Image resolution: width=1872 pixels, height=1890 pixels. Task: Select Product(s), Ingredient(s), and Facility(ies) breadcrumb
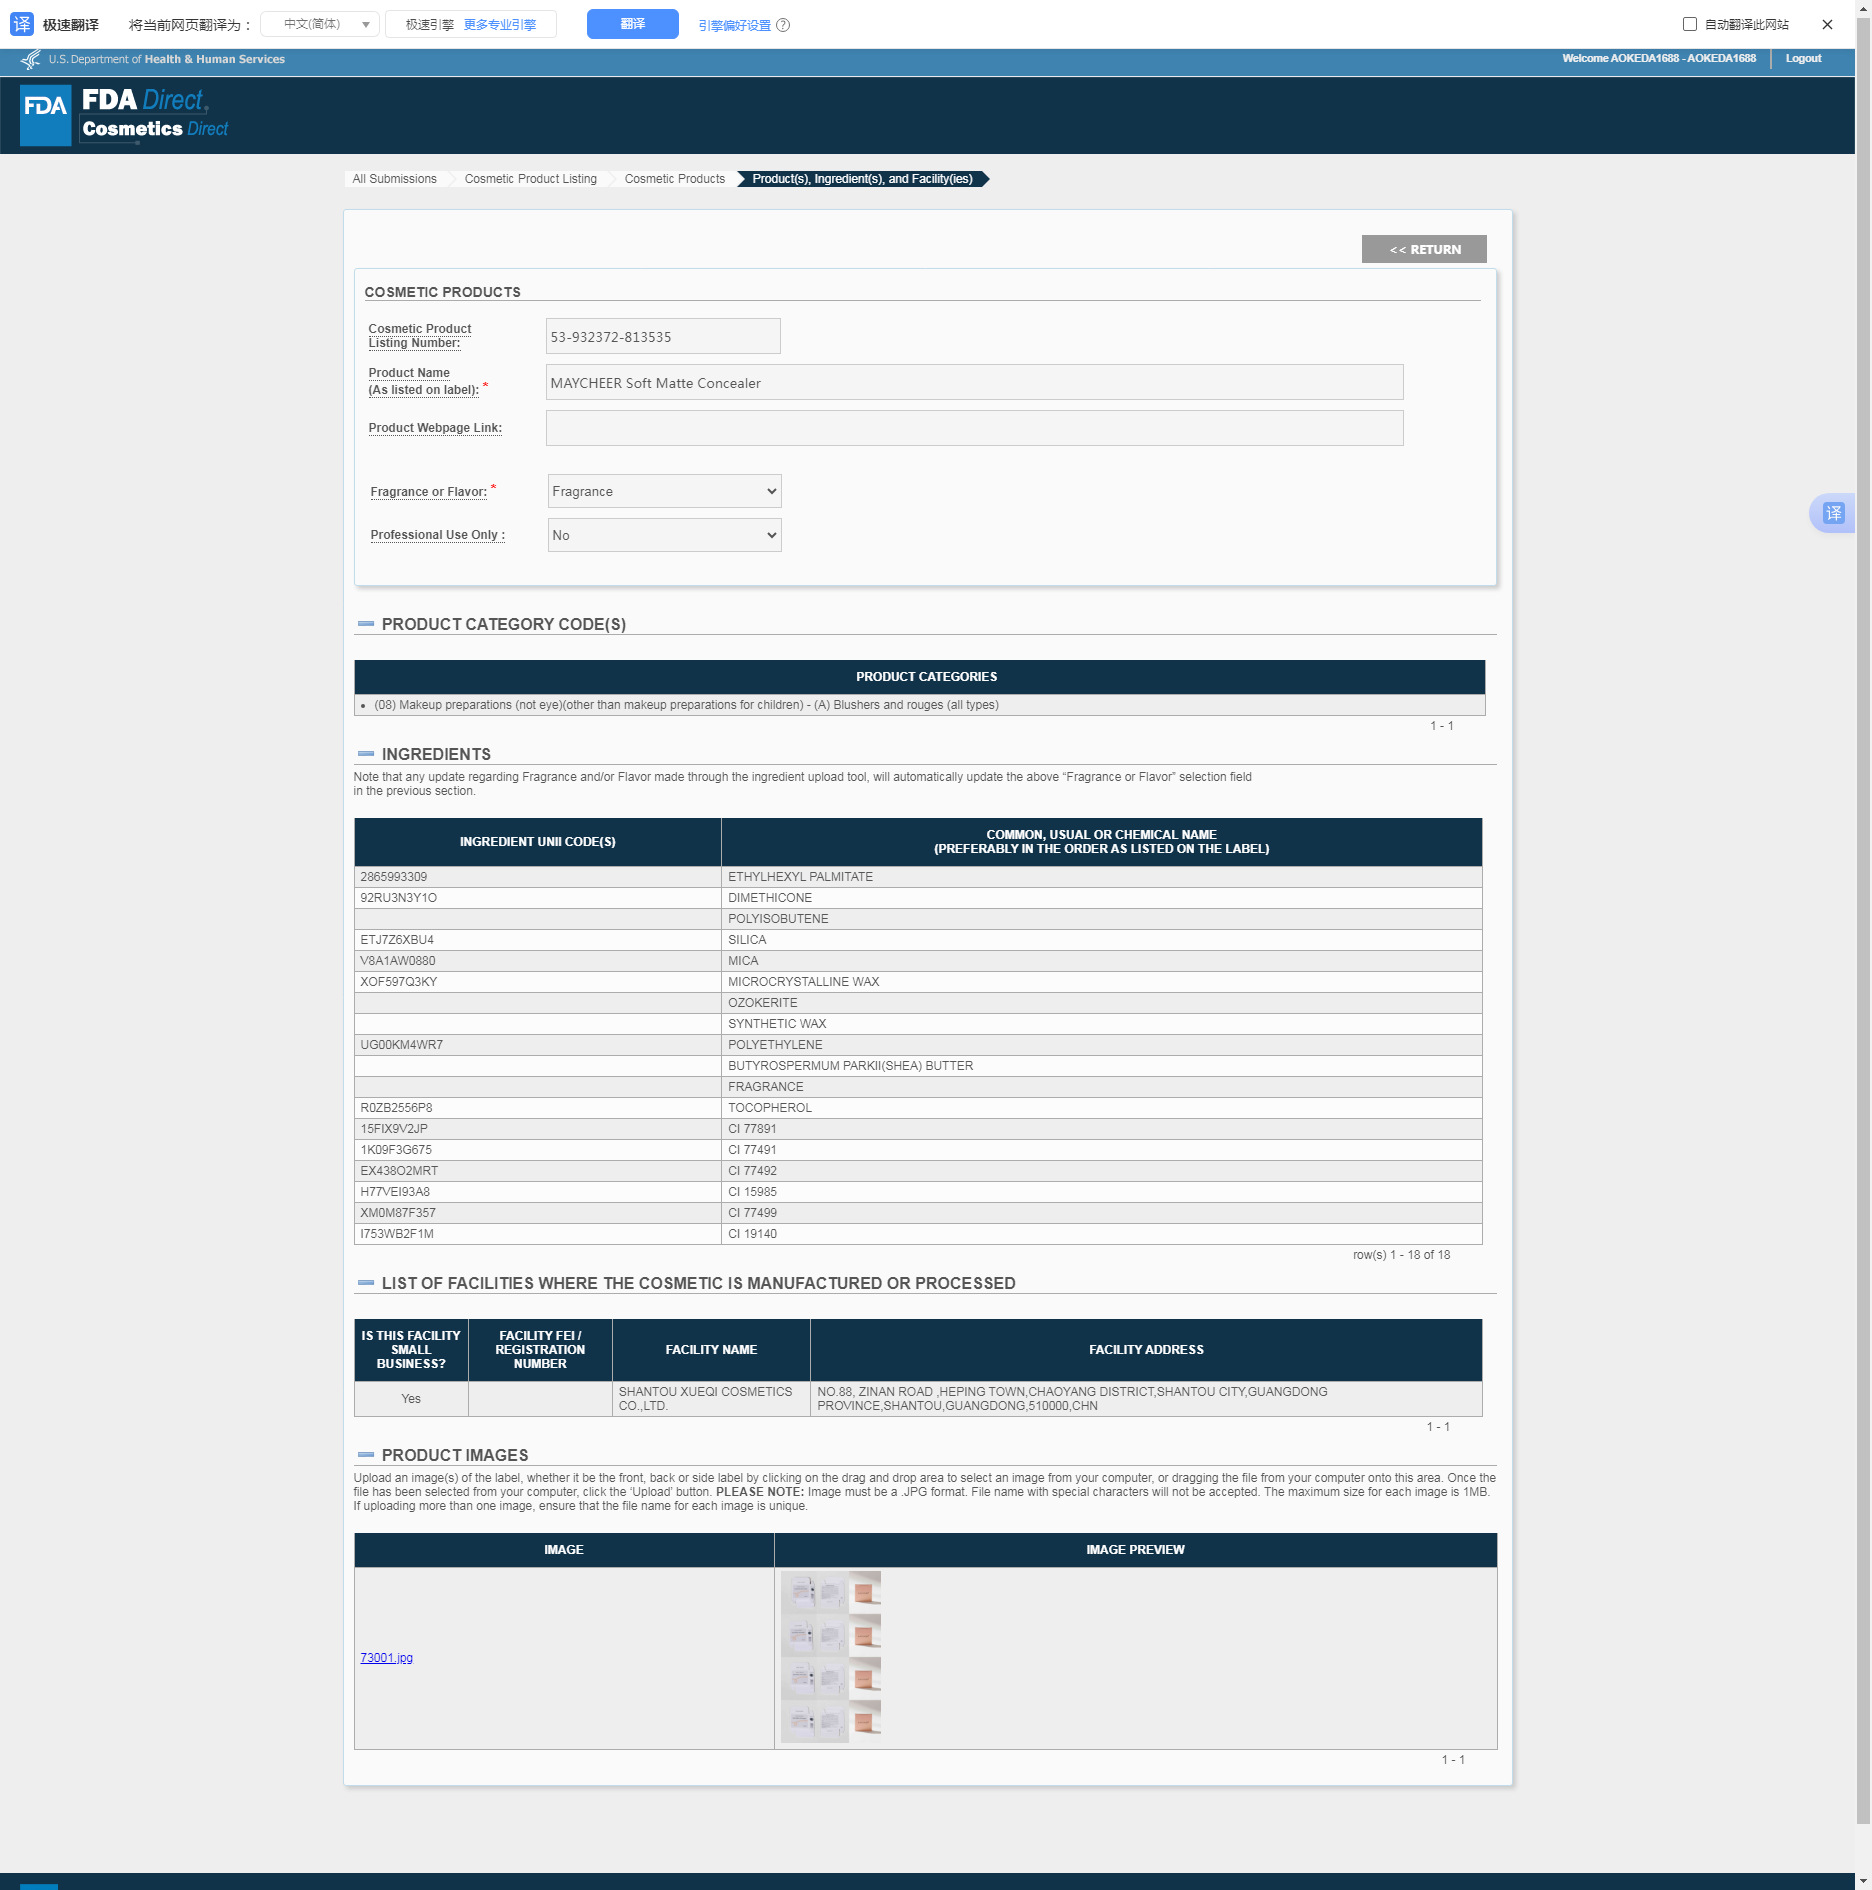[x=862, y=179]
